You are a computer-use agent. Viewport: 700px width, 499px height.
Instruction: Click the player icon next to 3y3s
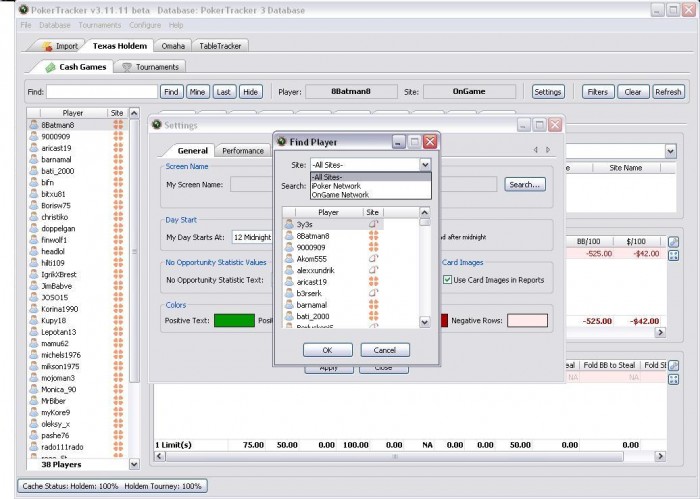tap(289, 224)
